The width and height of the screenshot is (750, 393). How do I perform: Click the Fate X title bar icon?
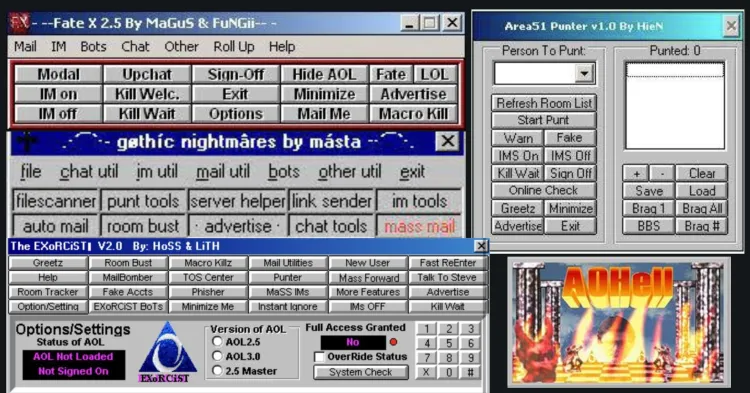pyautogui.click(x=20, y=23)
